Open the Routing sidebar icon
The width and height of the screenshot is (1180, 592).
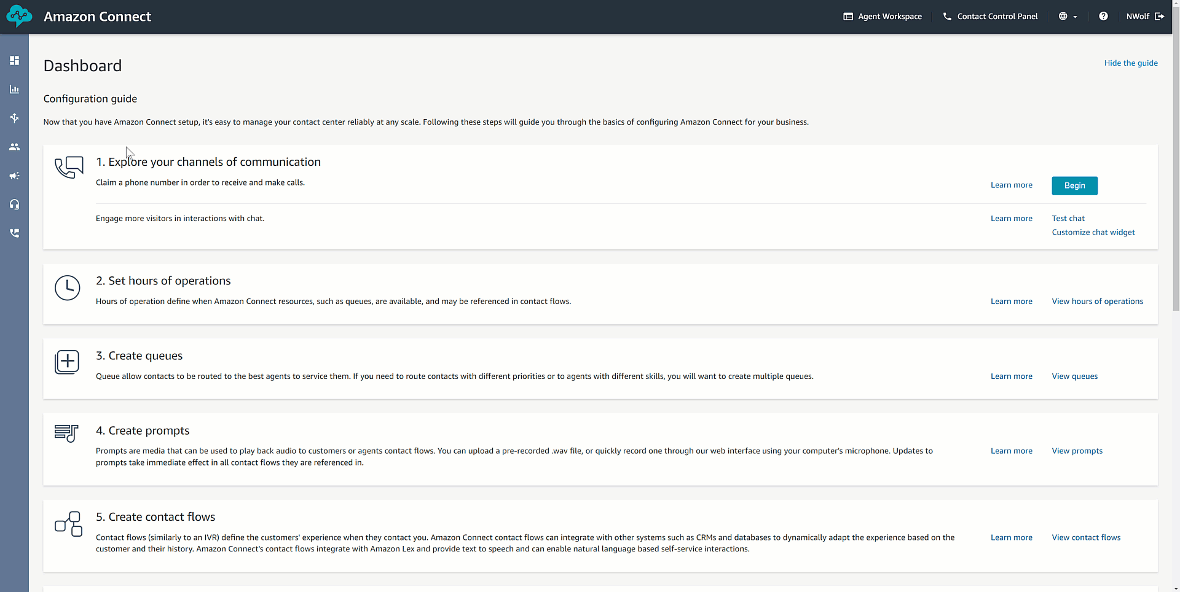(14, 117)
